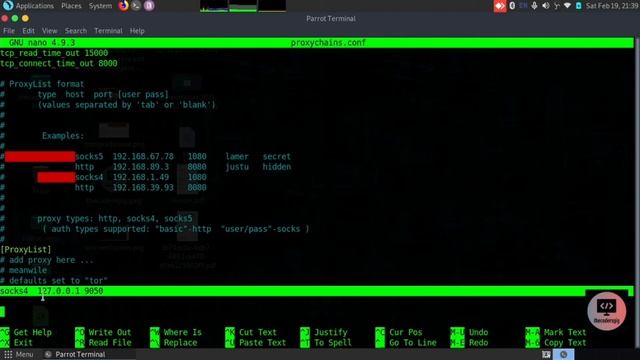Open the terminal Search menu
This screenshot has height=360, width=640.
[76, 31]
